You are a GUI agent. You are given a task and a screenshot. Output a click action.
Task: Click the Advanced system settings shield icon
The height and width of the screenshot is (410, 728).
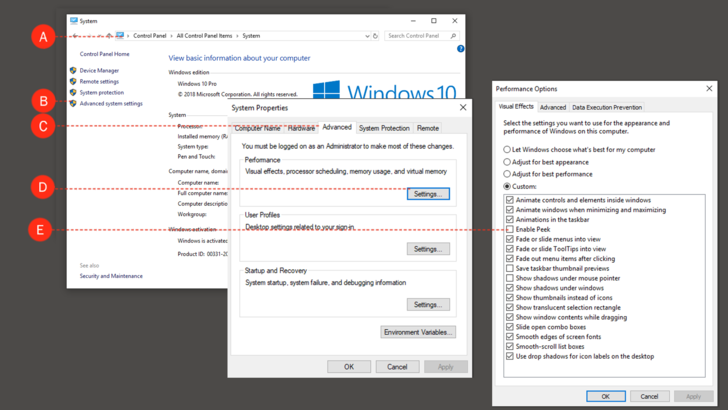pos(73,104)
